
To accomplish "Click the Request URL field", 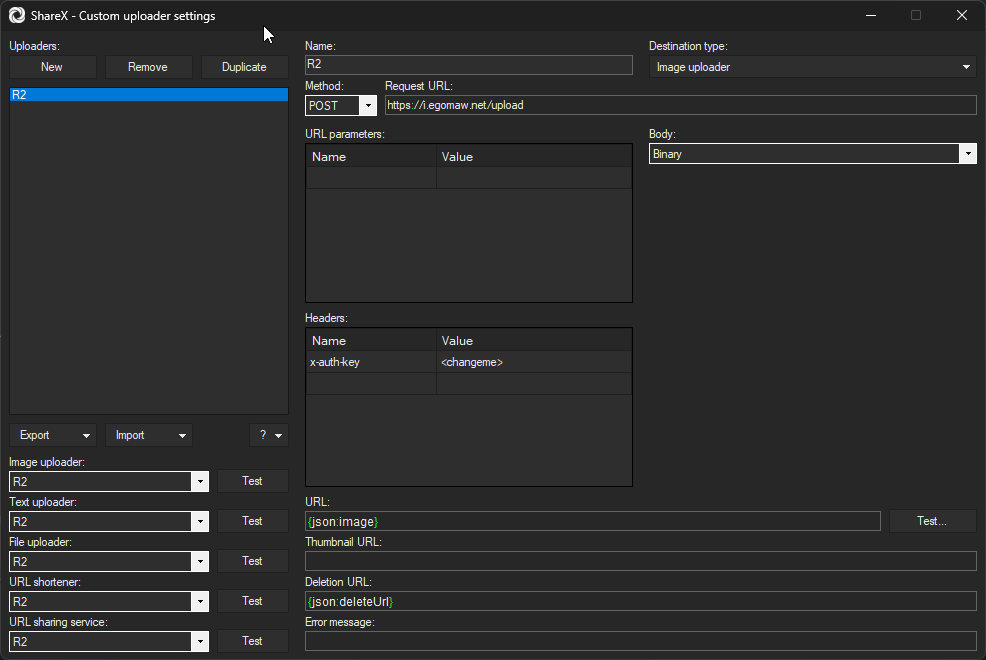I will tap(680, 105).
